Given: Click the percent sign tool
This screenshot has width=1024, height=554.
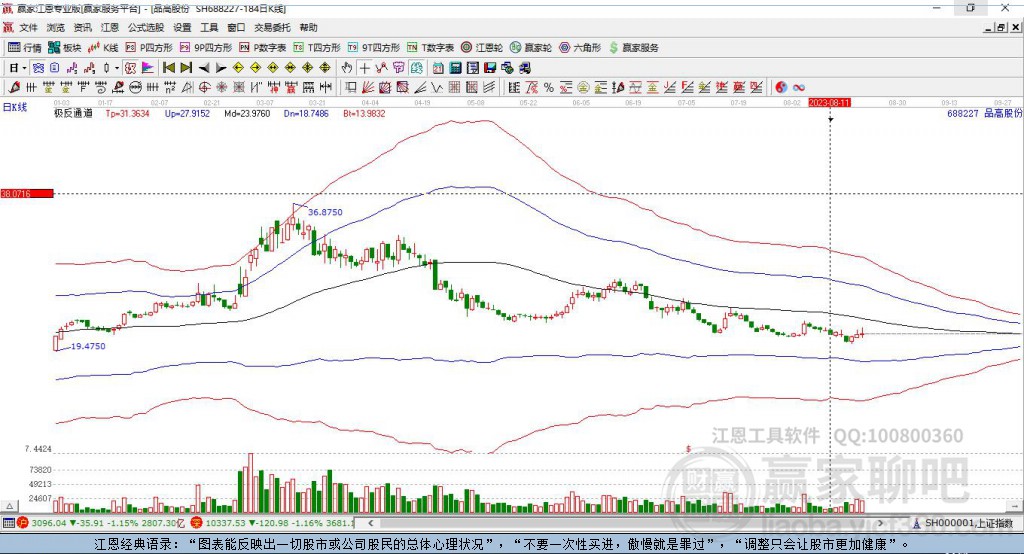Looking at the screenshot, I should [549, 87].
